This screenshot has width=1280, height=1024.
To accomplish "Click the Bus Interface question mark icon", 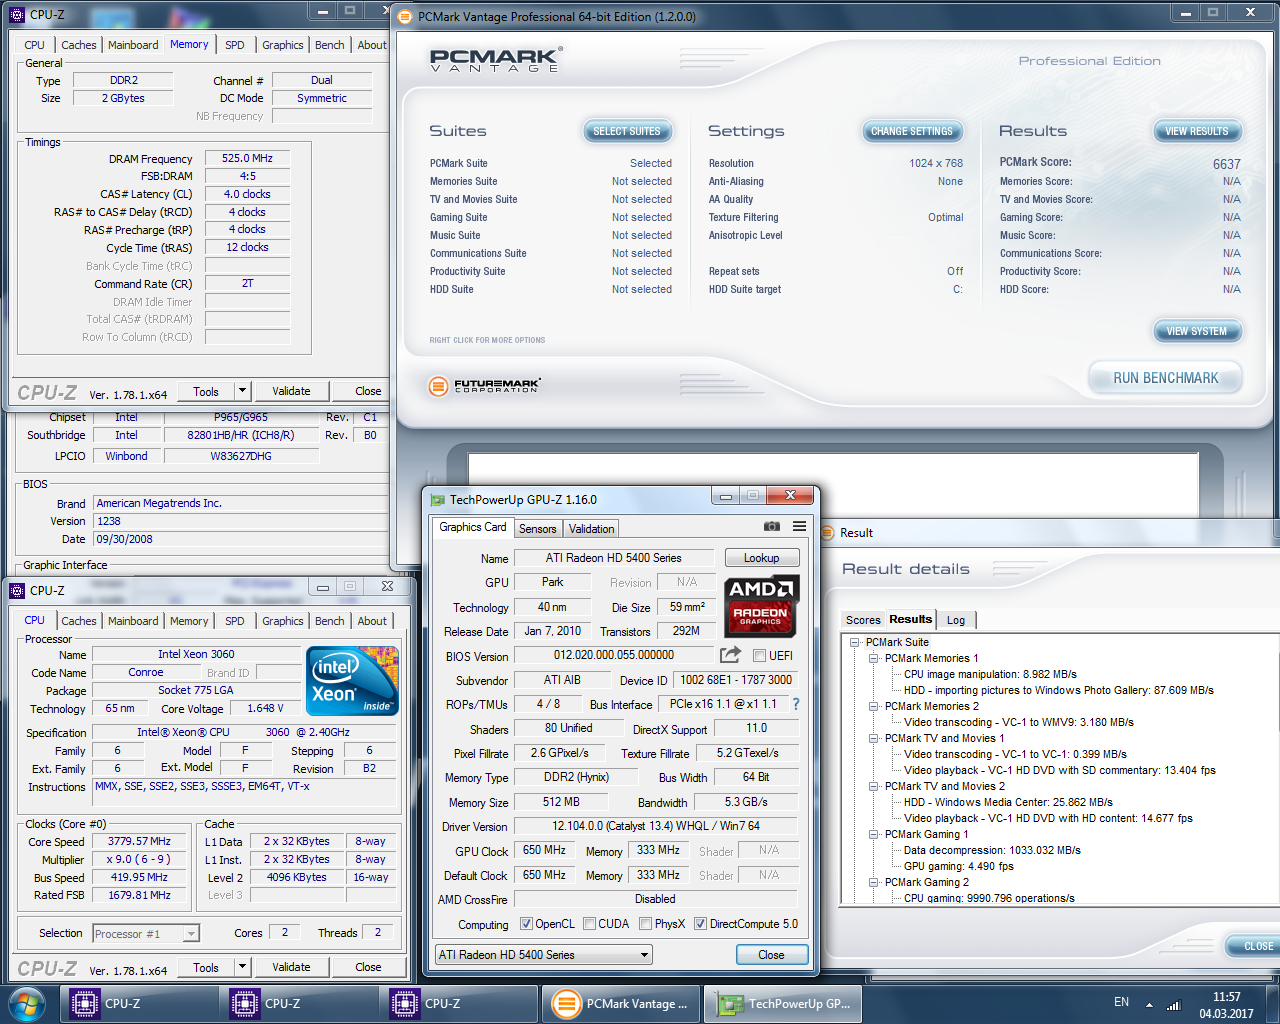I will [796, 704].
